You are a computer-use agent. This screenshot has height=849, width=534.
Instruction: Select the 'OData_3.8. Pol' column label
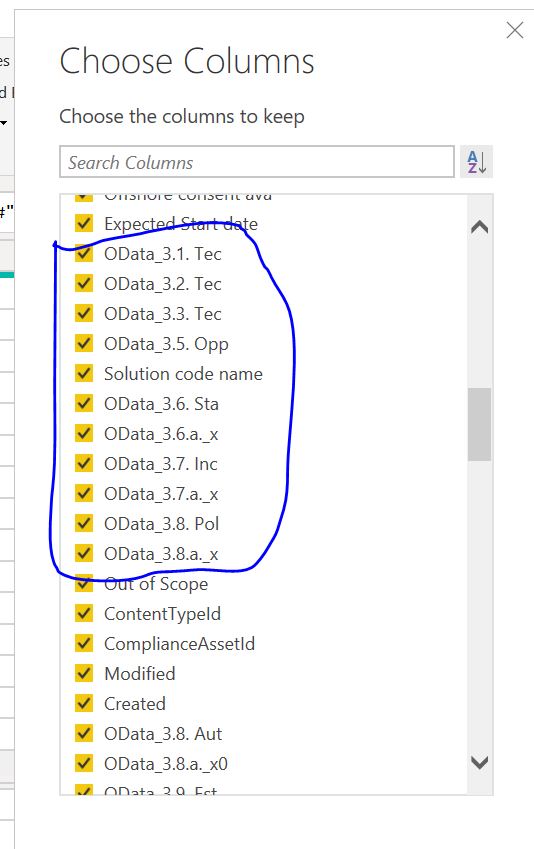click(161, 524)
